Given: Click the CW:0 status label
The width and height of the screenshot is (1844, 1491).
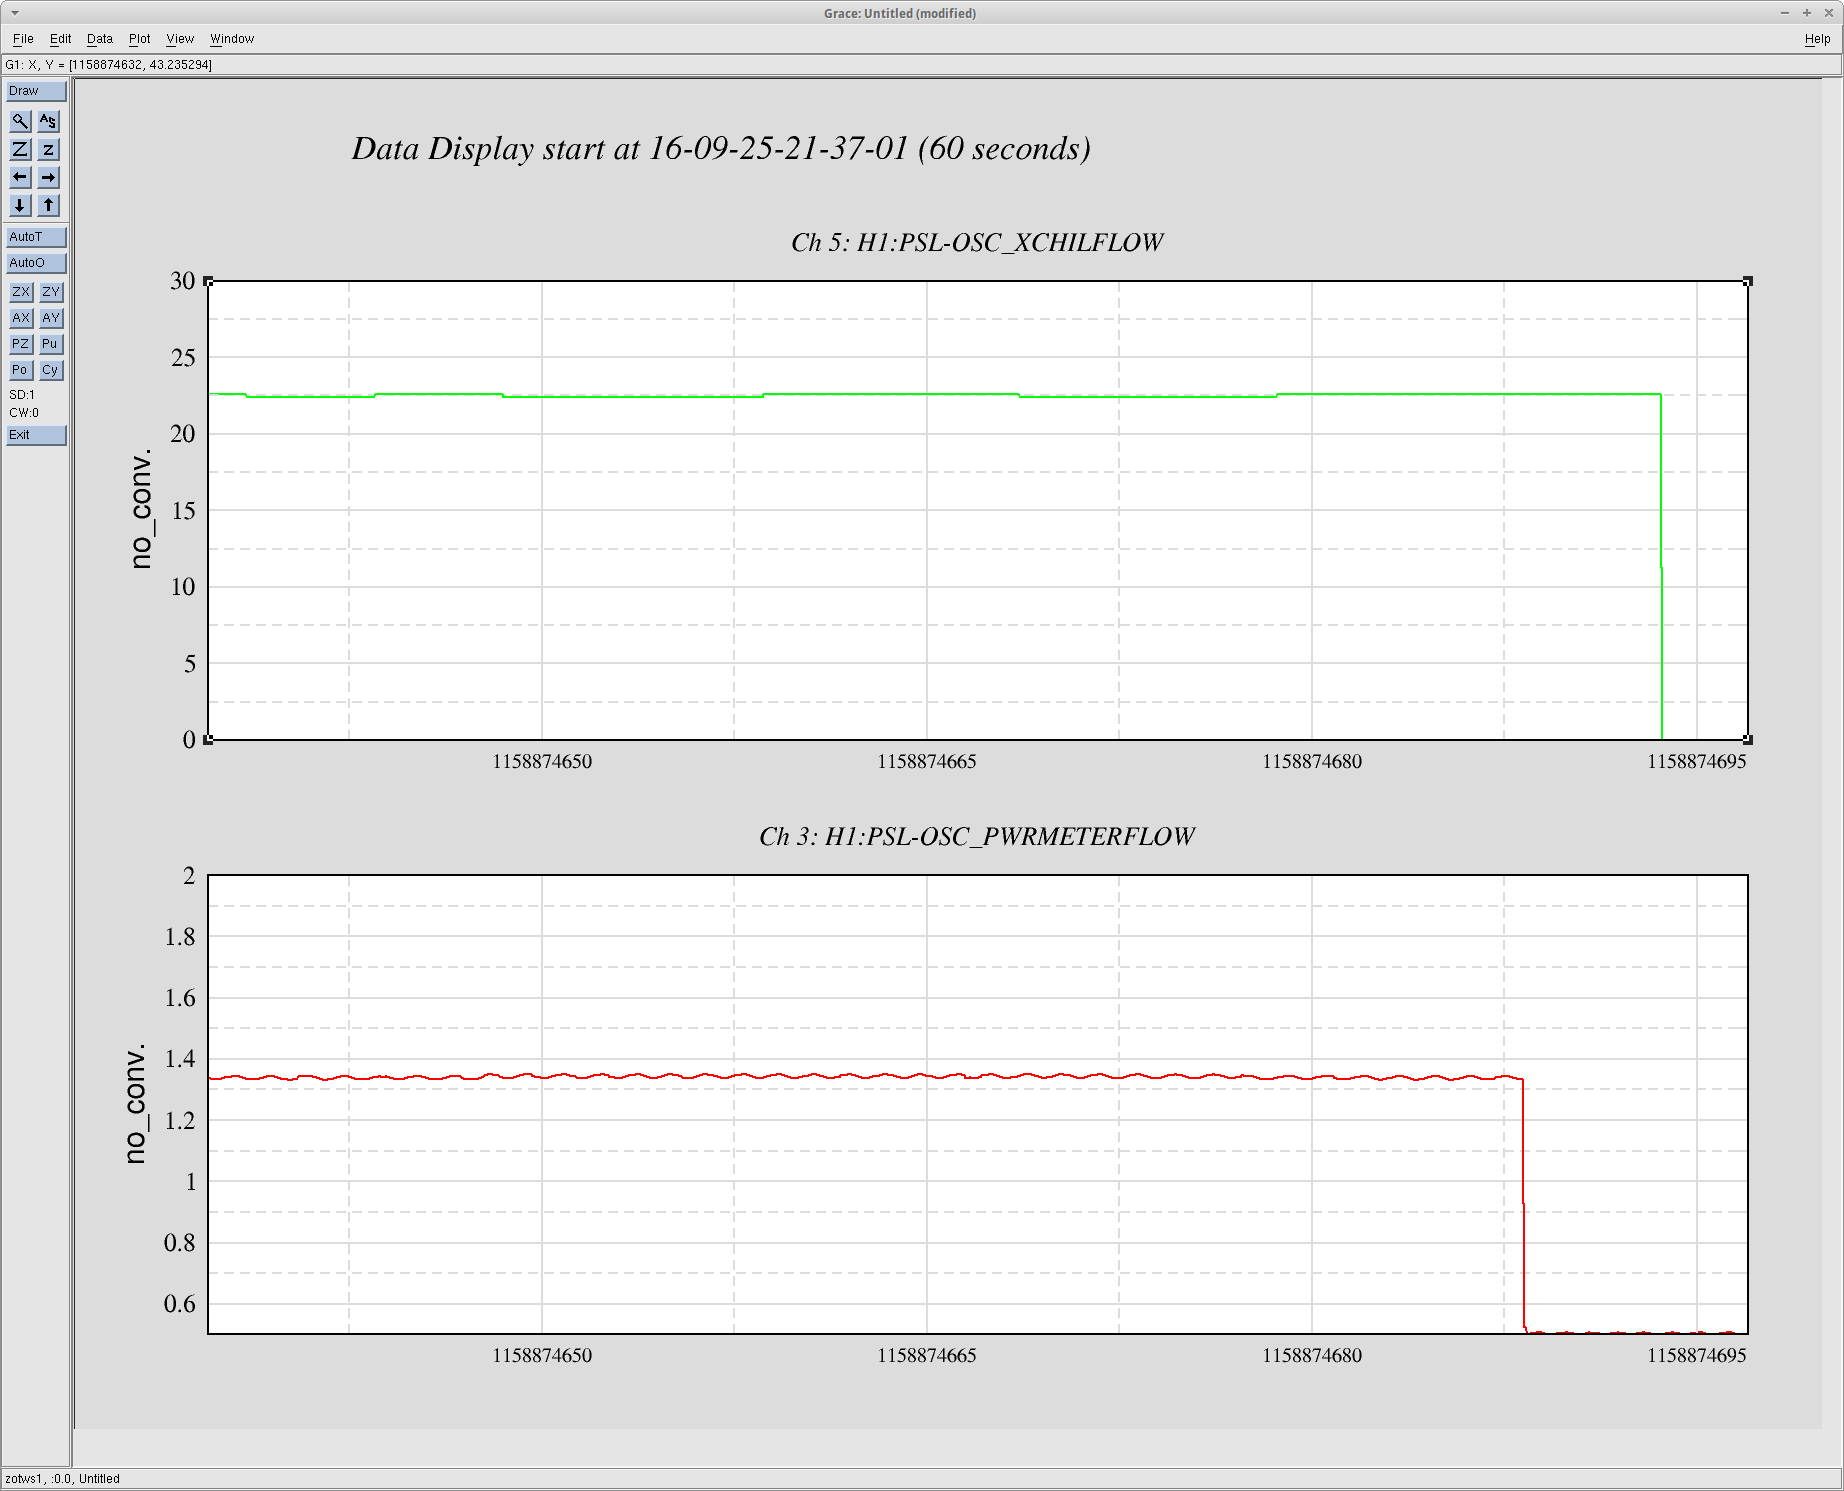Looking at the screenshot, I should pos(24,413).
